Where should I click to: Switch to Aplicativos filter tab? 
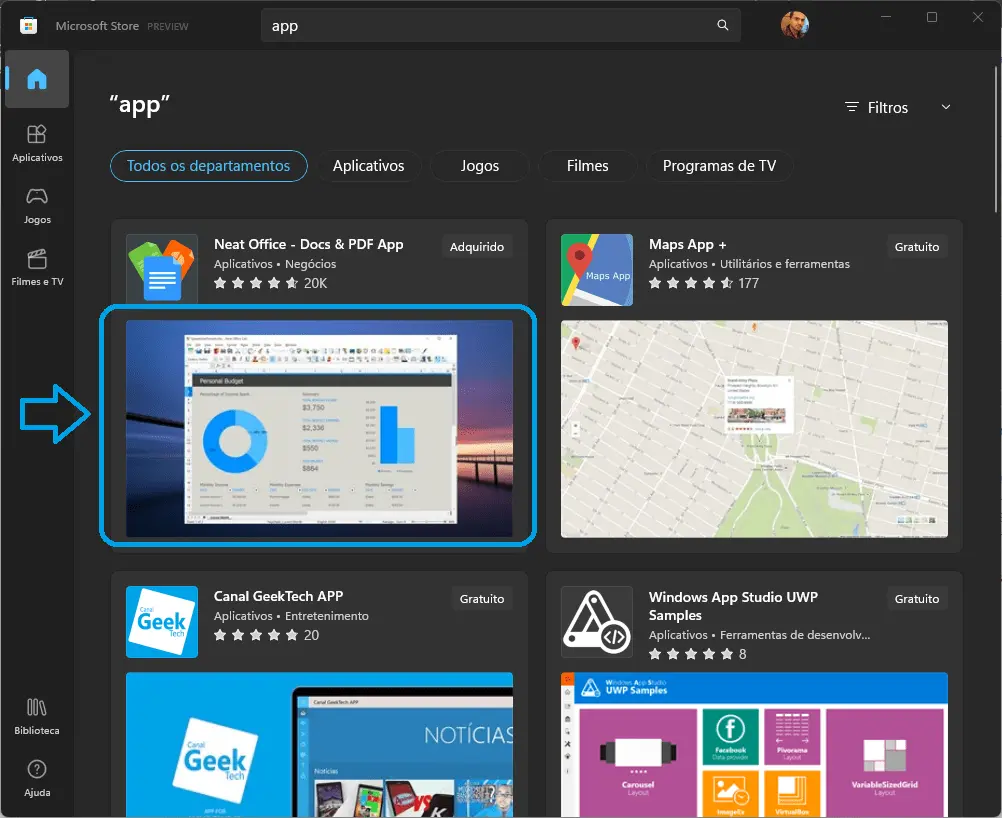pos(368,166)
